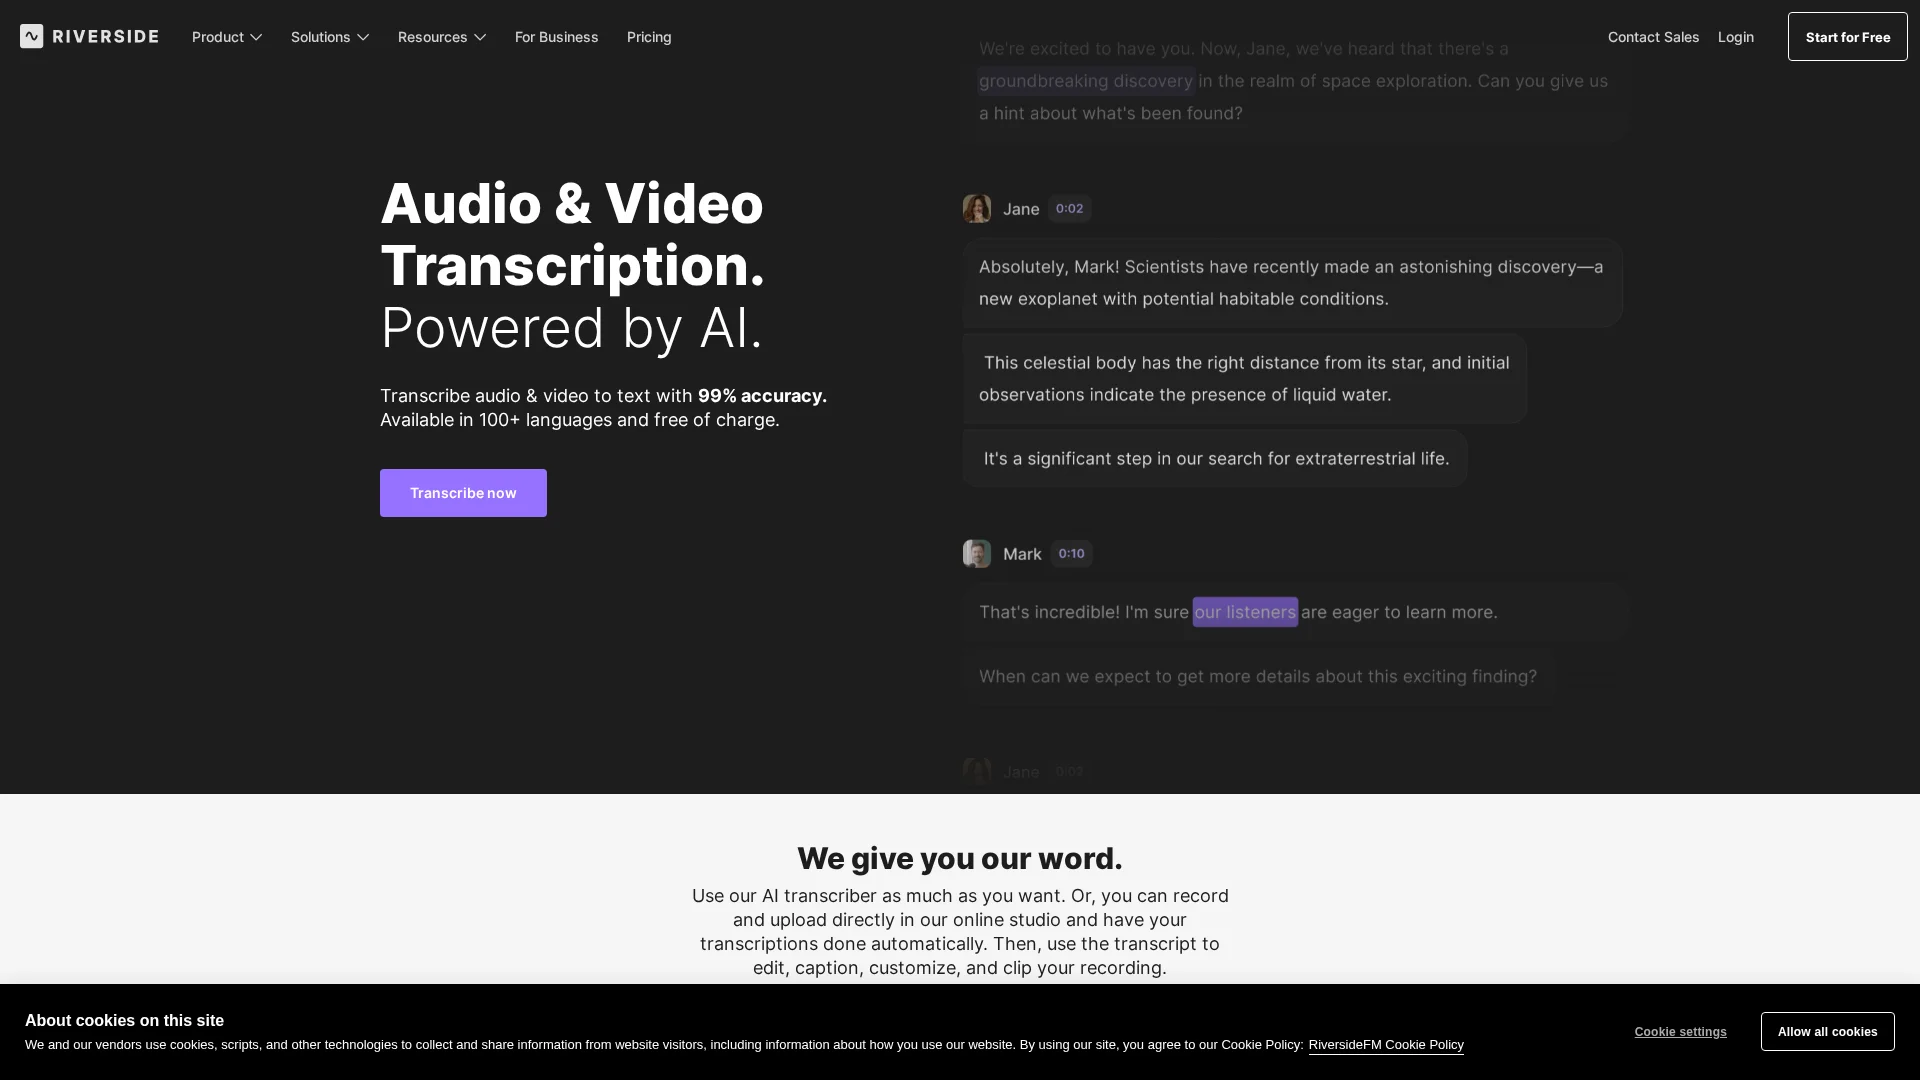Expand the Product dropdown menu
The image size is (1920, 1080).
tap(227, 37)
